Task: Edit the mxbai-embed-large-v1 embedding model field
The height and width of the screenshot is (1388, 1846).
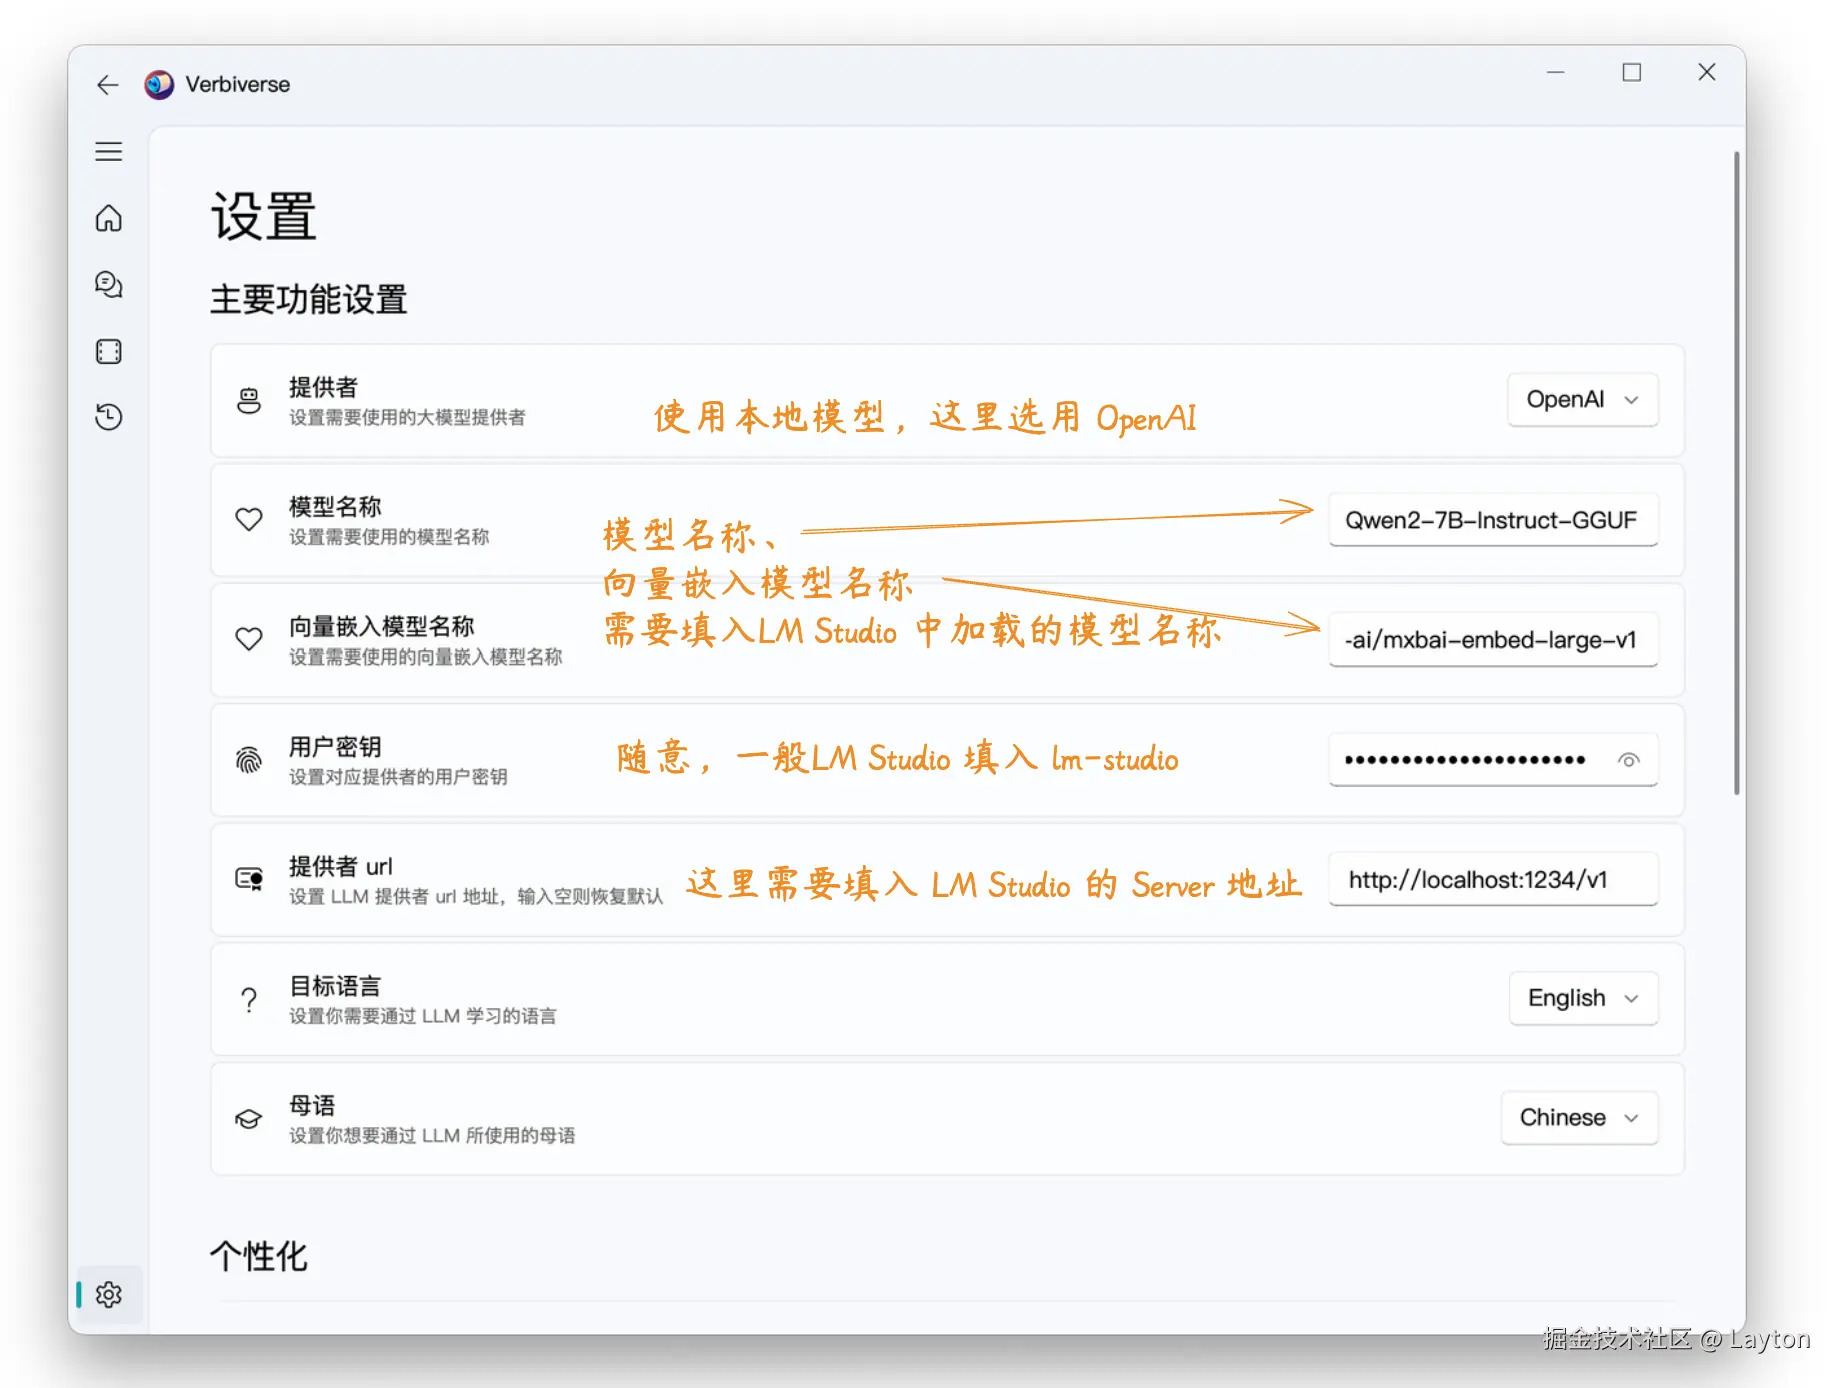Action: click(1493, 640)
